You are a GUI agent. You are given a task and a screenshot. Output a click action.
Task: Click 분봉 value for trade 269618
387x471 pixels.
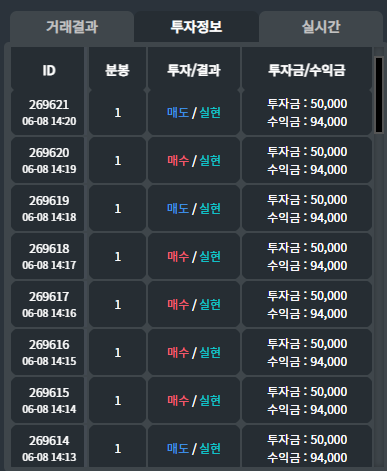coord(117,257)
